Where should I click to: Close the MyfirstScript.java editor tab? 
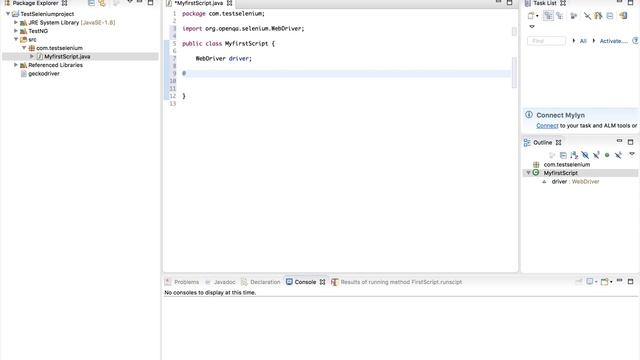229,3
